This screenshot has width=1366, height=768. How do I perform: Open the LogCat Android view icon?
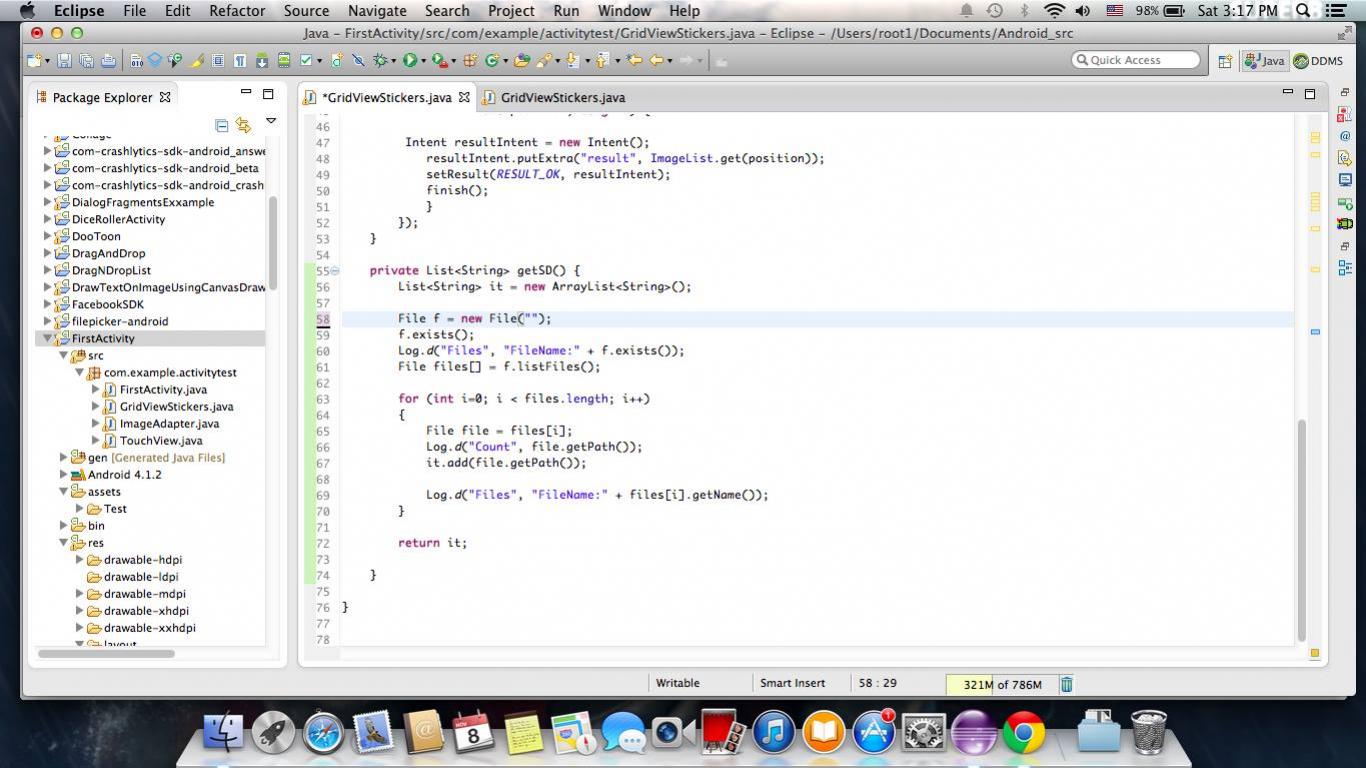coord(1345,223)
